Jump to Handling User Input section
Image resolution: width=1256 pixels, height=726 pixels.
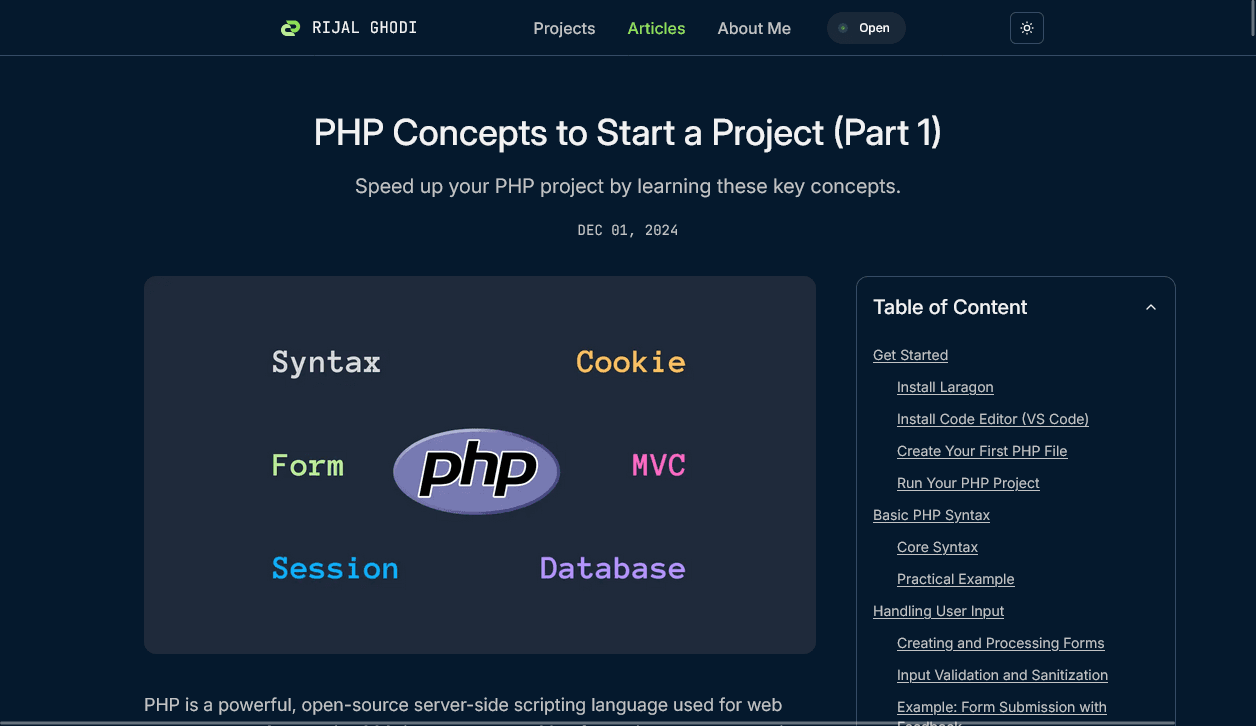click(938, 611)
